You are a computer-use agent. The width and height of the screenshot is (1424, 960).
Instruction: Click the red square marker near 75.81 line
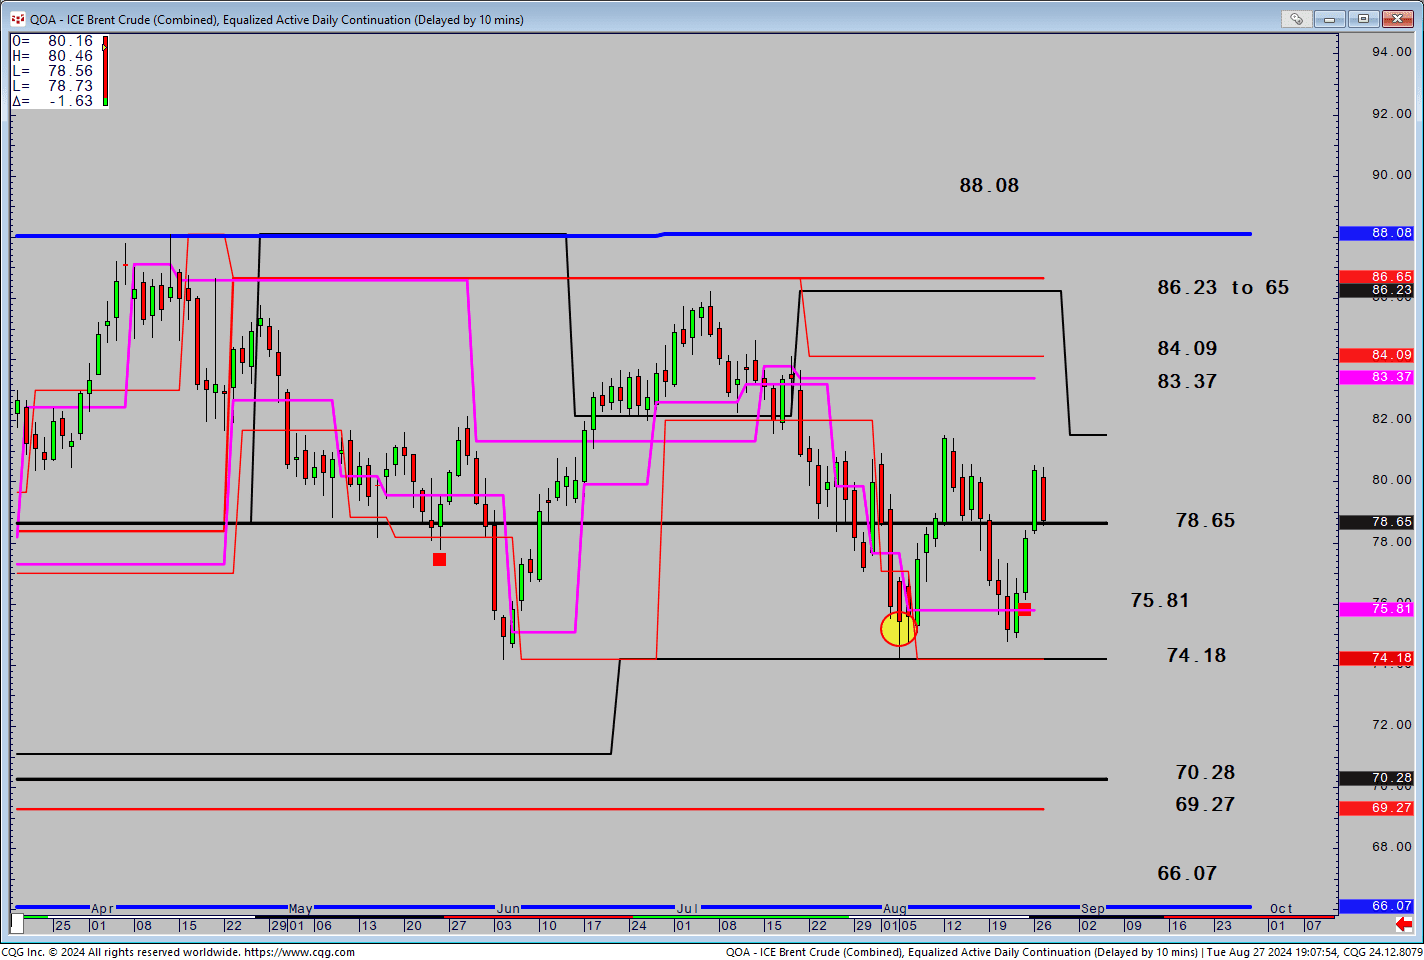click(x=1024, y=609)
